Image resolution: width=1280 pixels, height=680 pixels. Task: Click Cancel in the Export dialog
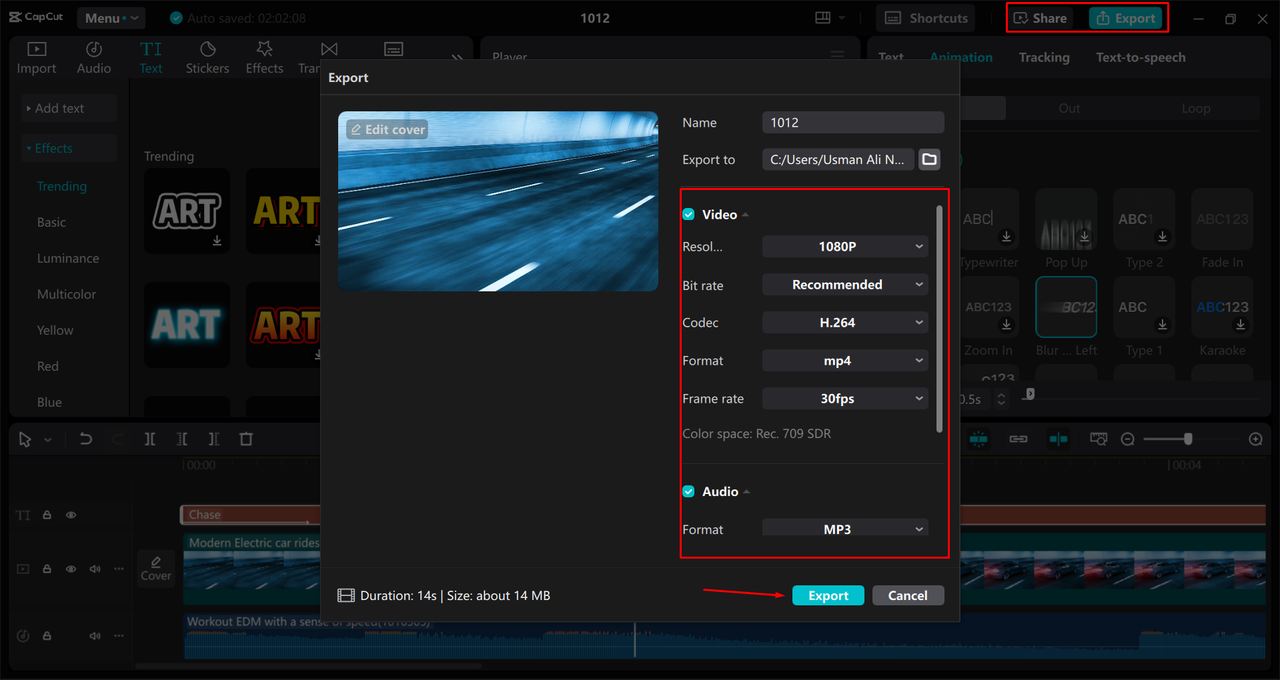pyautogui.click(x=908, y=595)
